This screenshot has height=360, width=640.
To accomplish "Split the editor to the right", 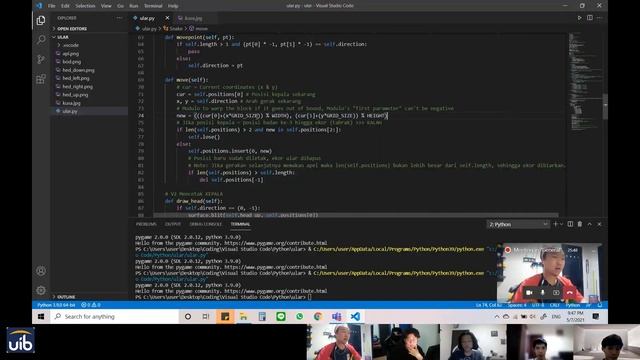I will (590, 18).
